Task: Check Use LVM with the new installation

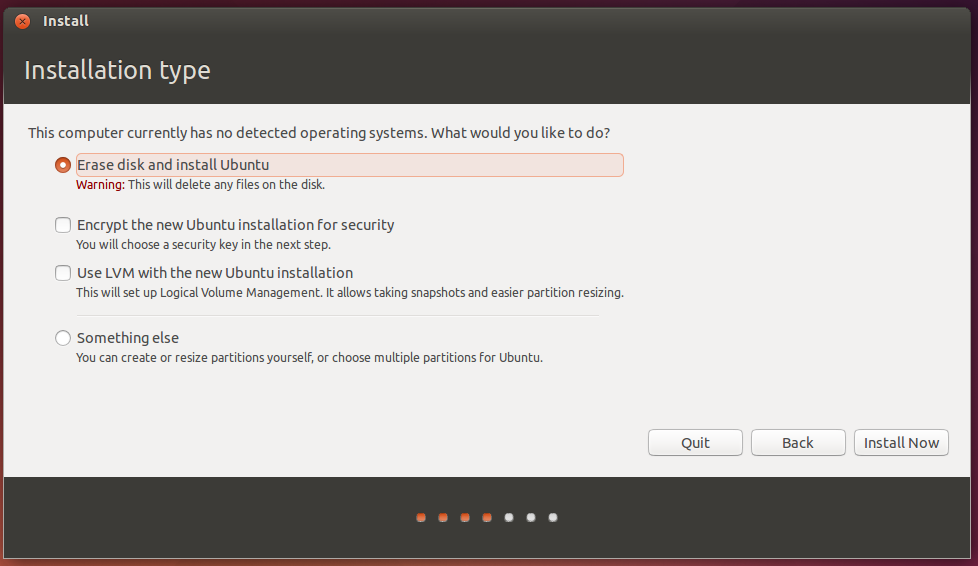Action: 62,273
